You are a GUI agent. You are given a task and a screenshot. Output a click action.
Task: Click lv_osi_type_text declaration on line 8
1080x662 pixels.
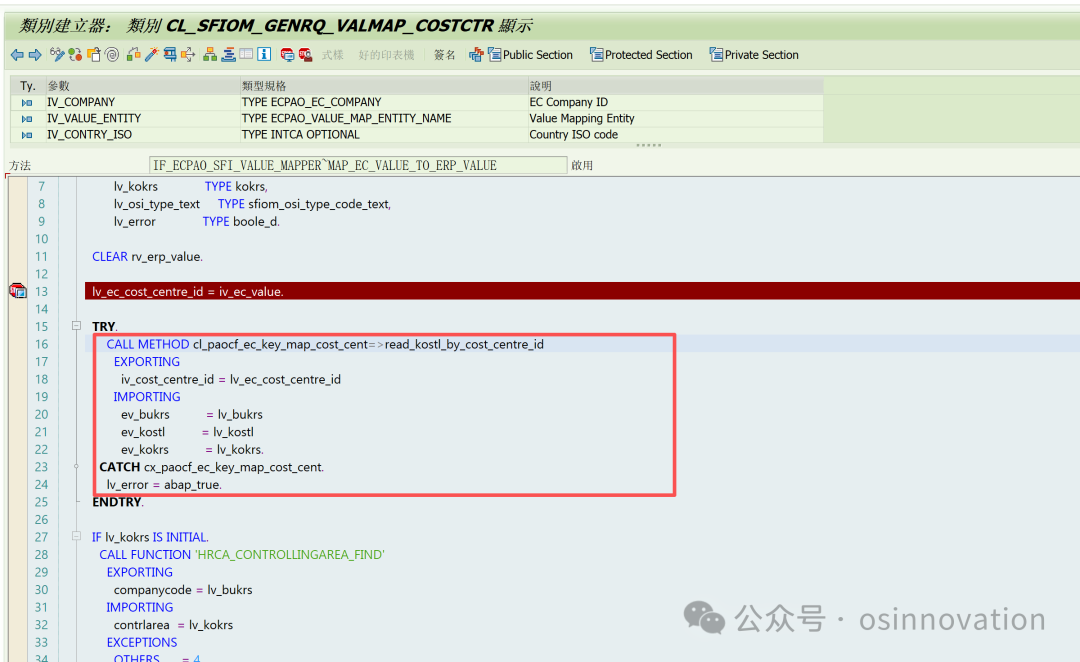(252, 204)
